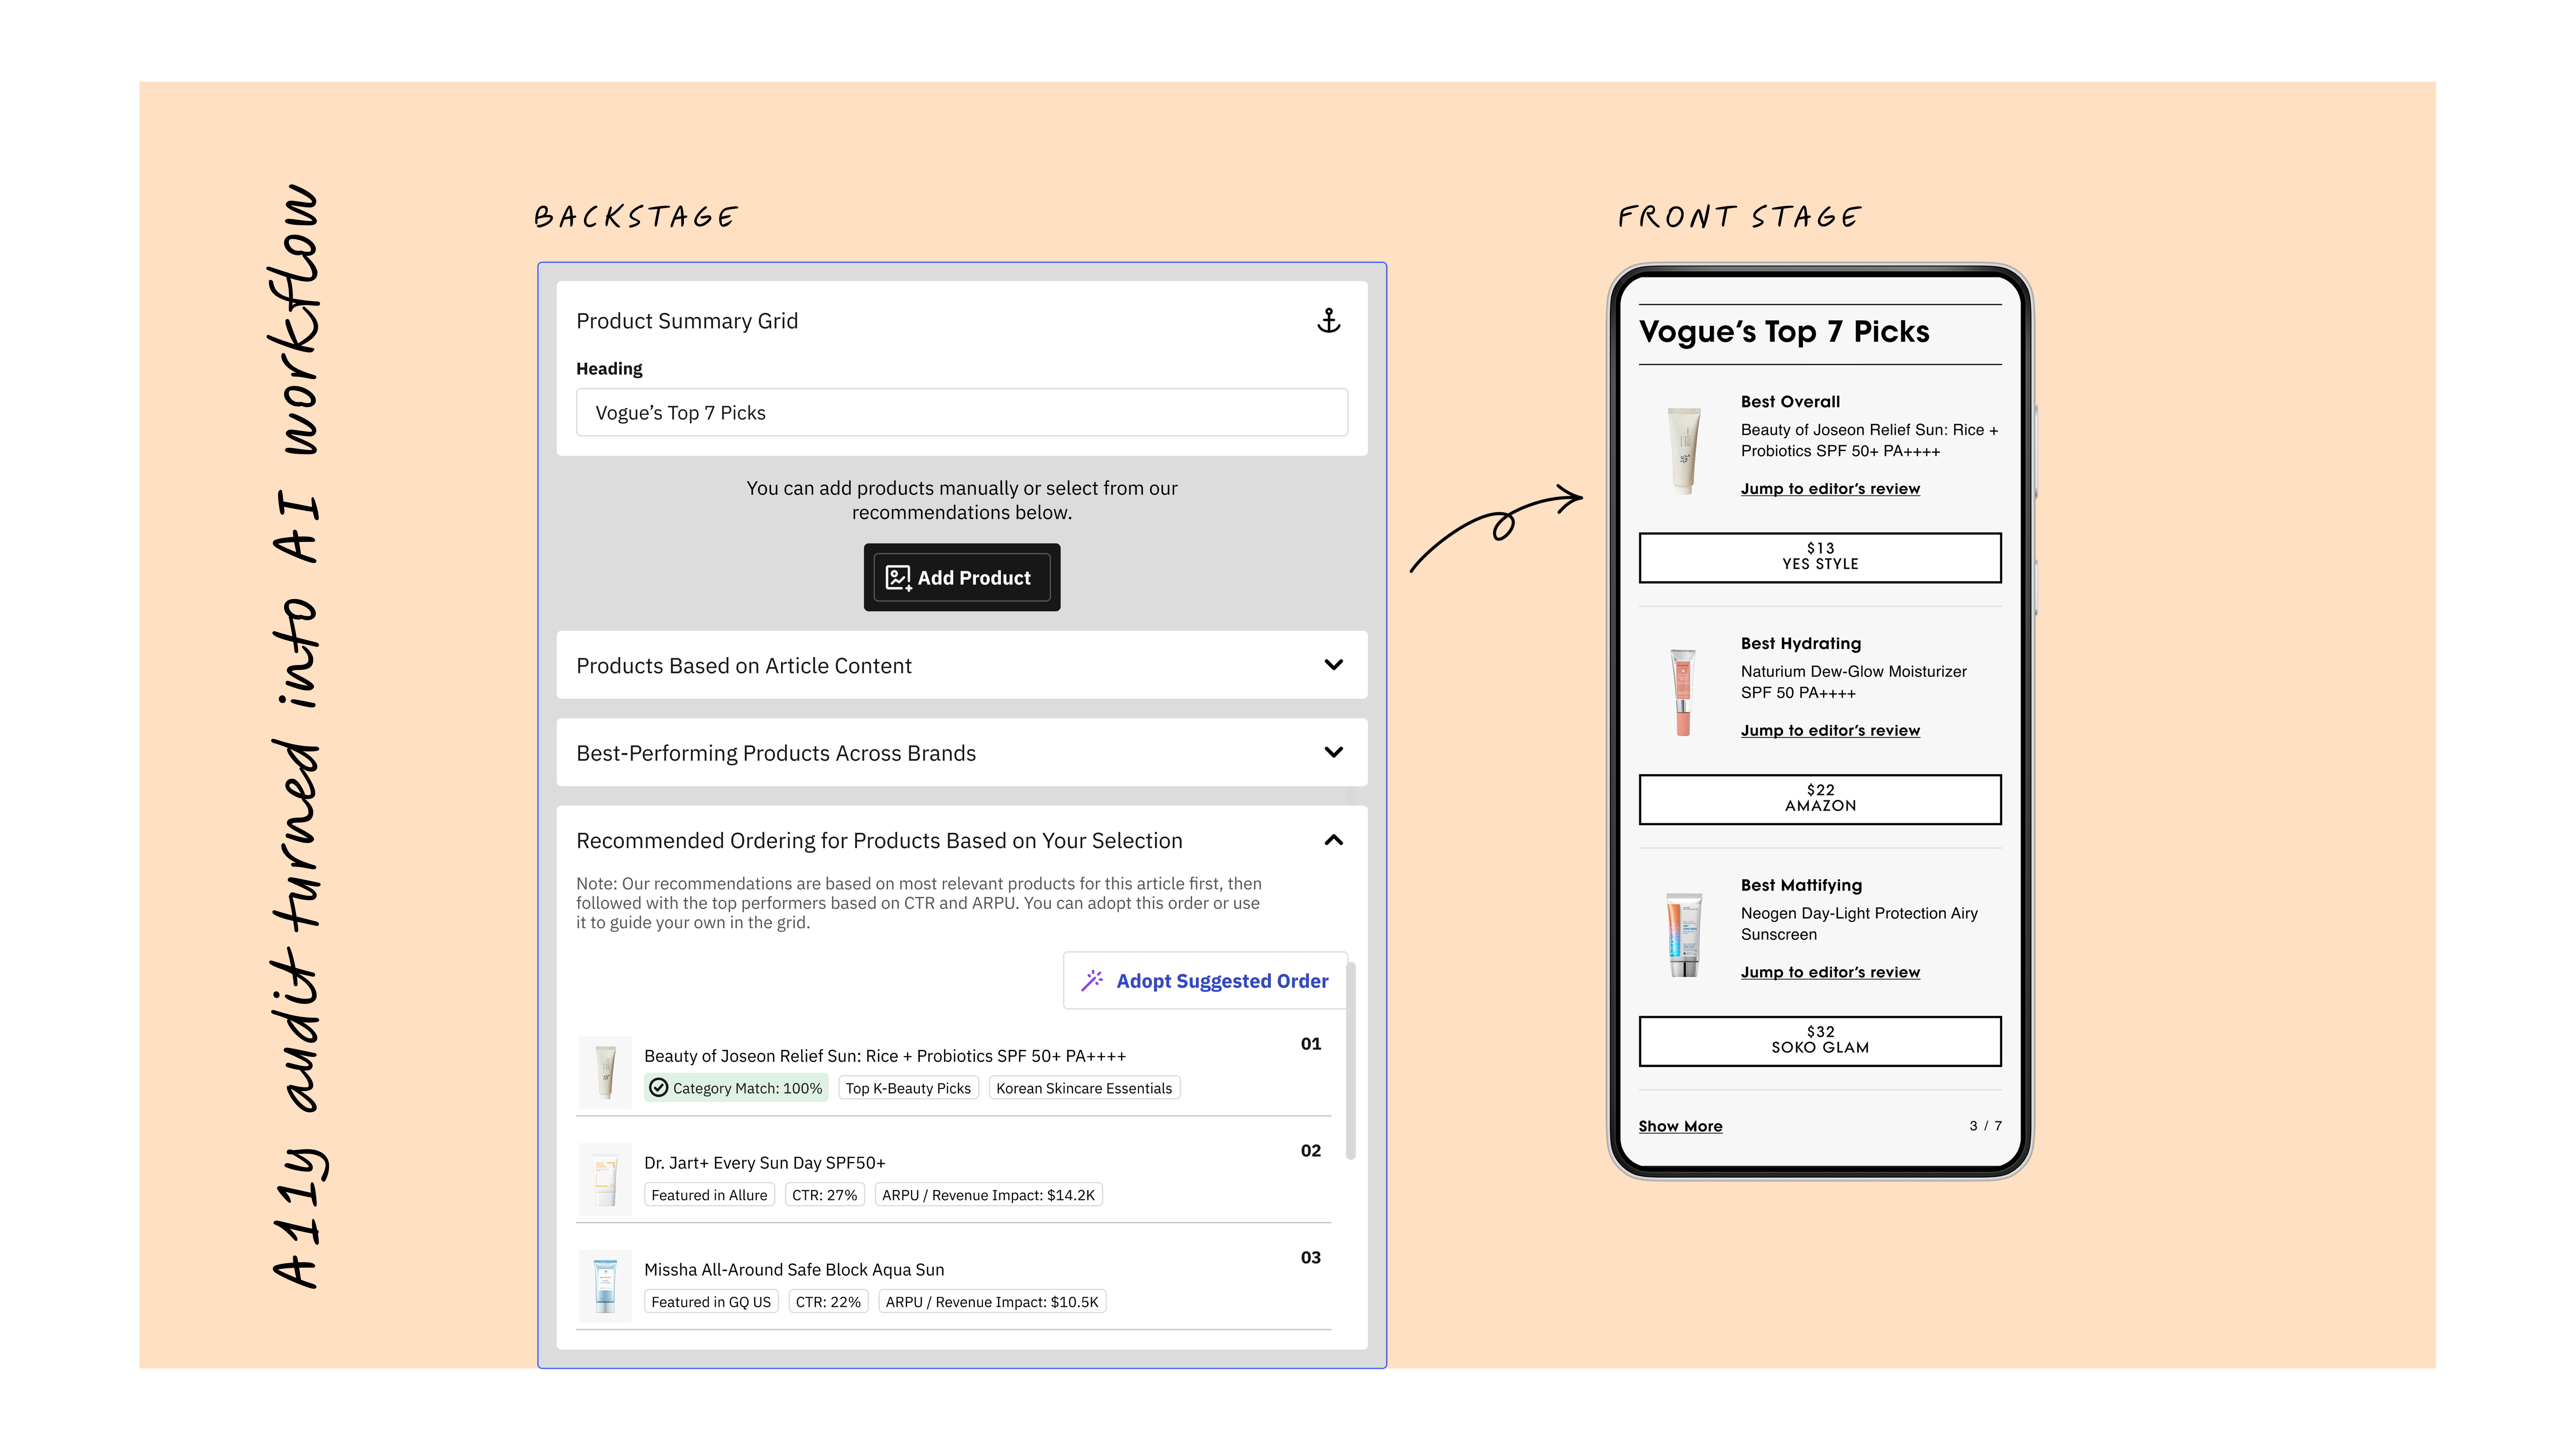Click the Top K-Beauty Picks tag

click(908, 1088)
